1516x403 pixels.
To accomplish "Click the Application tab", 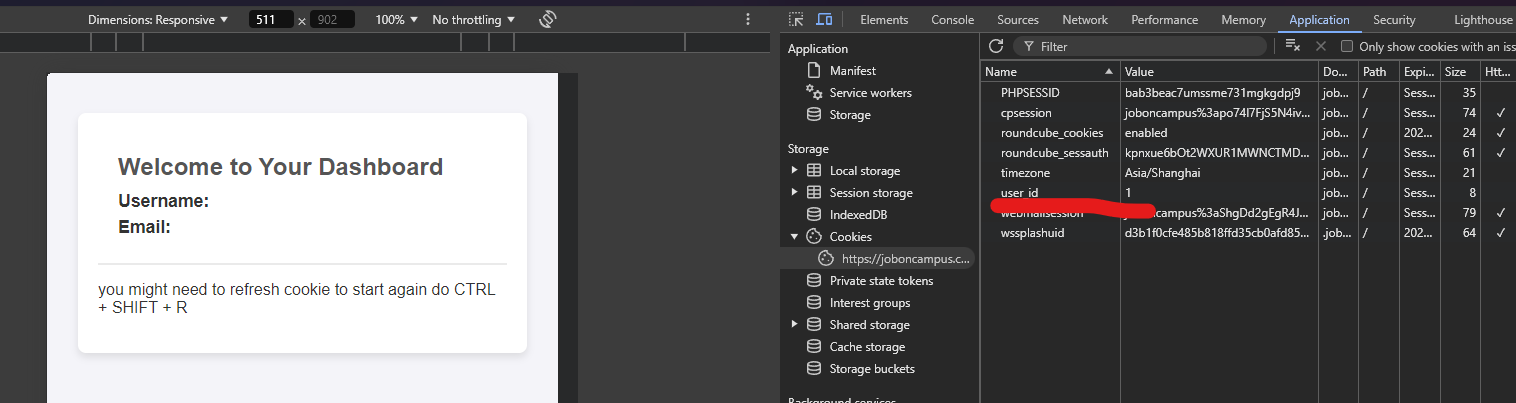I will pyautogui.click(x=1319, y=20).
